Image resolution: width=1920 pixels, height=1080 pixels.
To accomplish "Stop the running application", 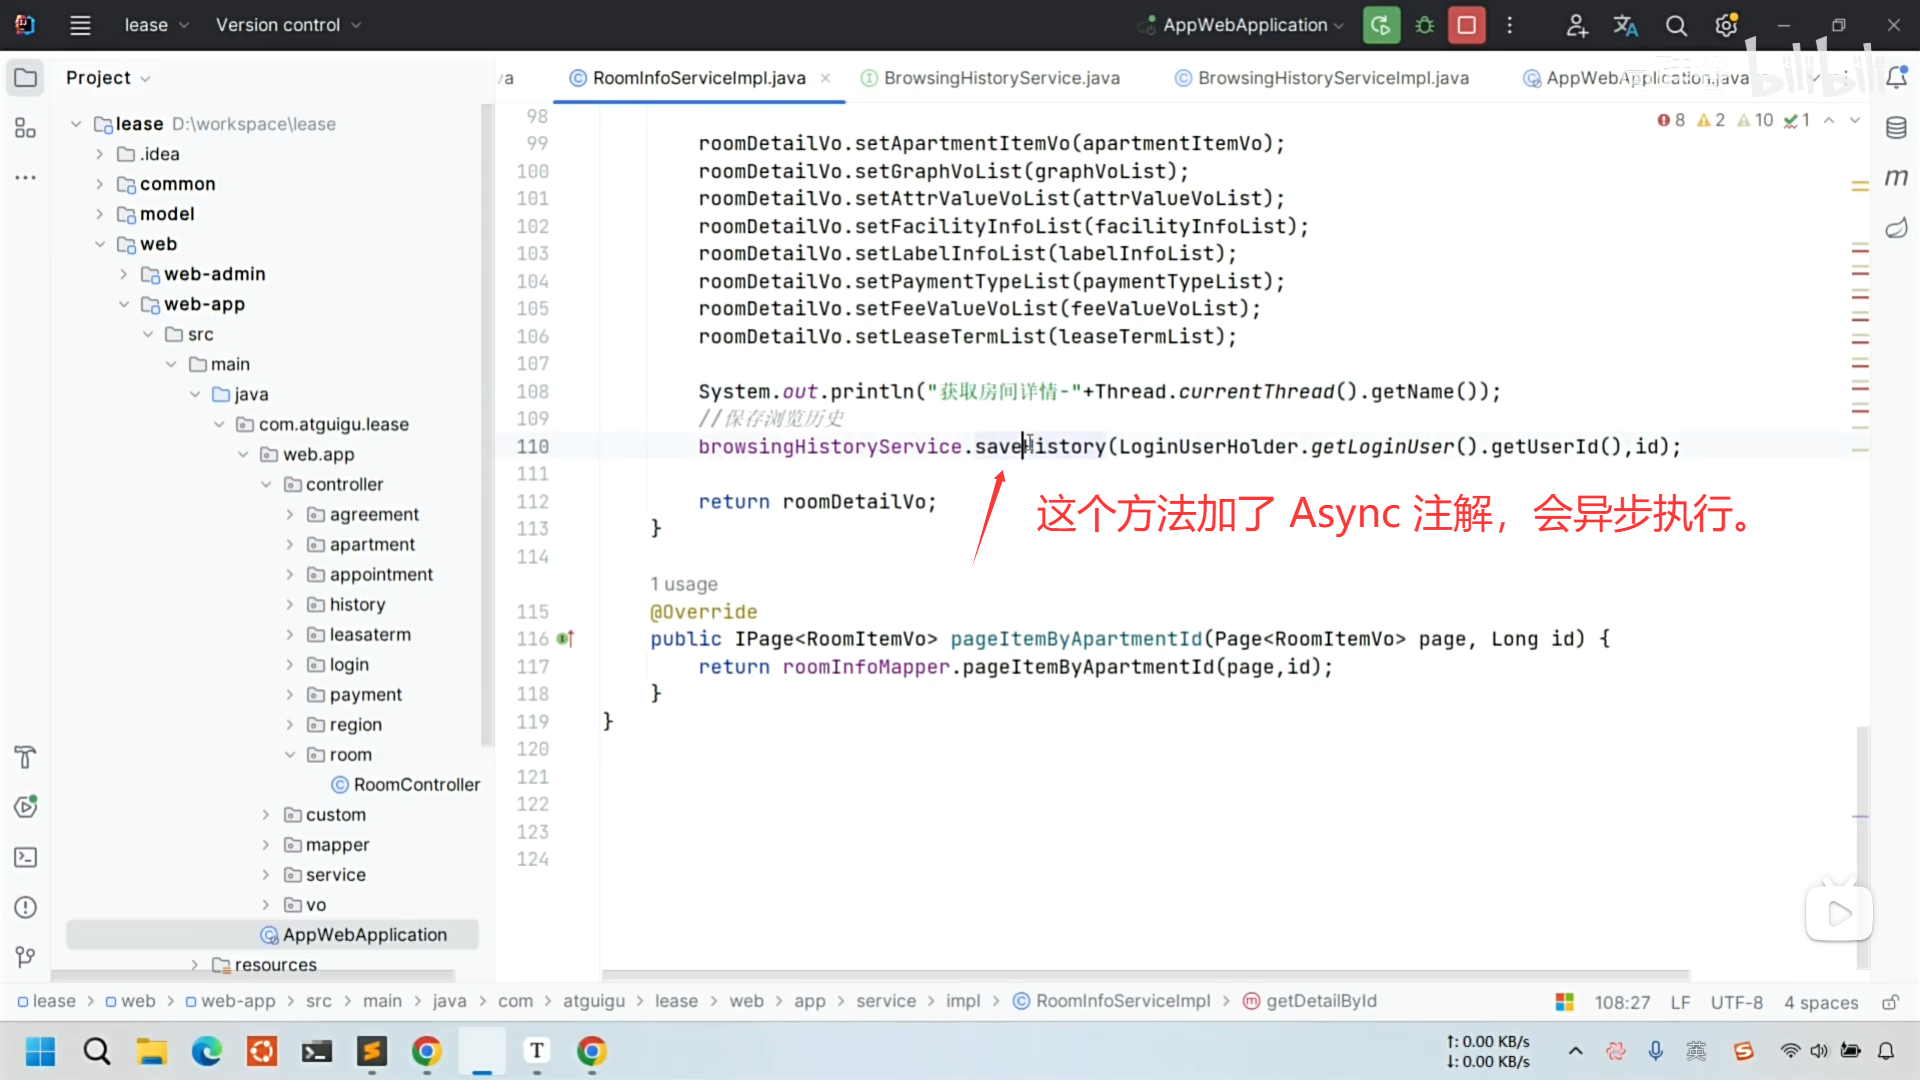I will [1467, 25].
